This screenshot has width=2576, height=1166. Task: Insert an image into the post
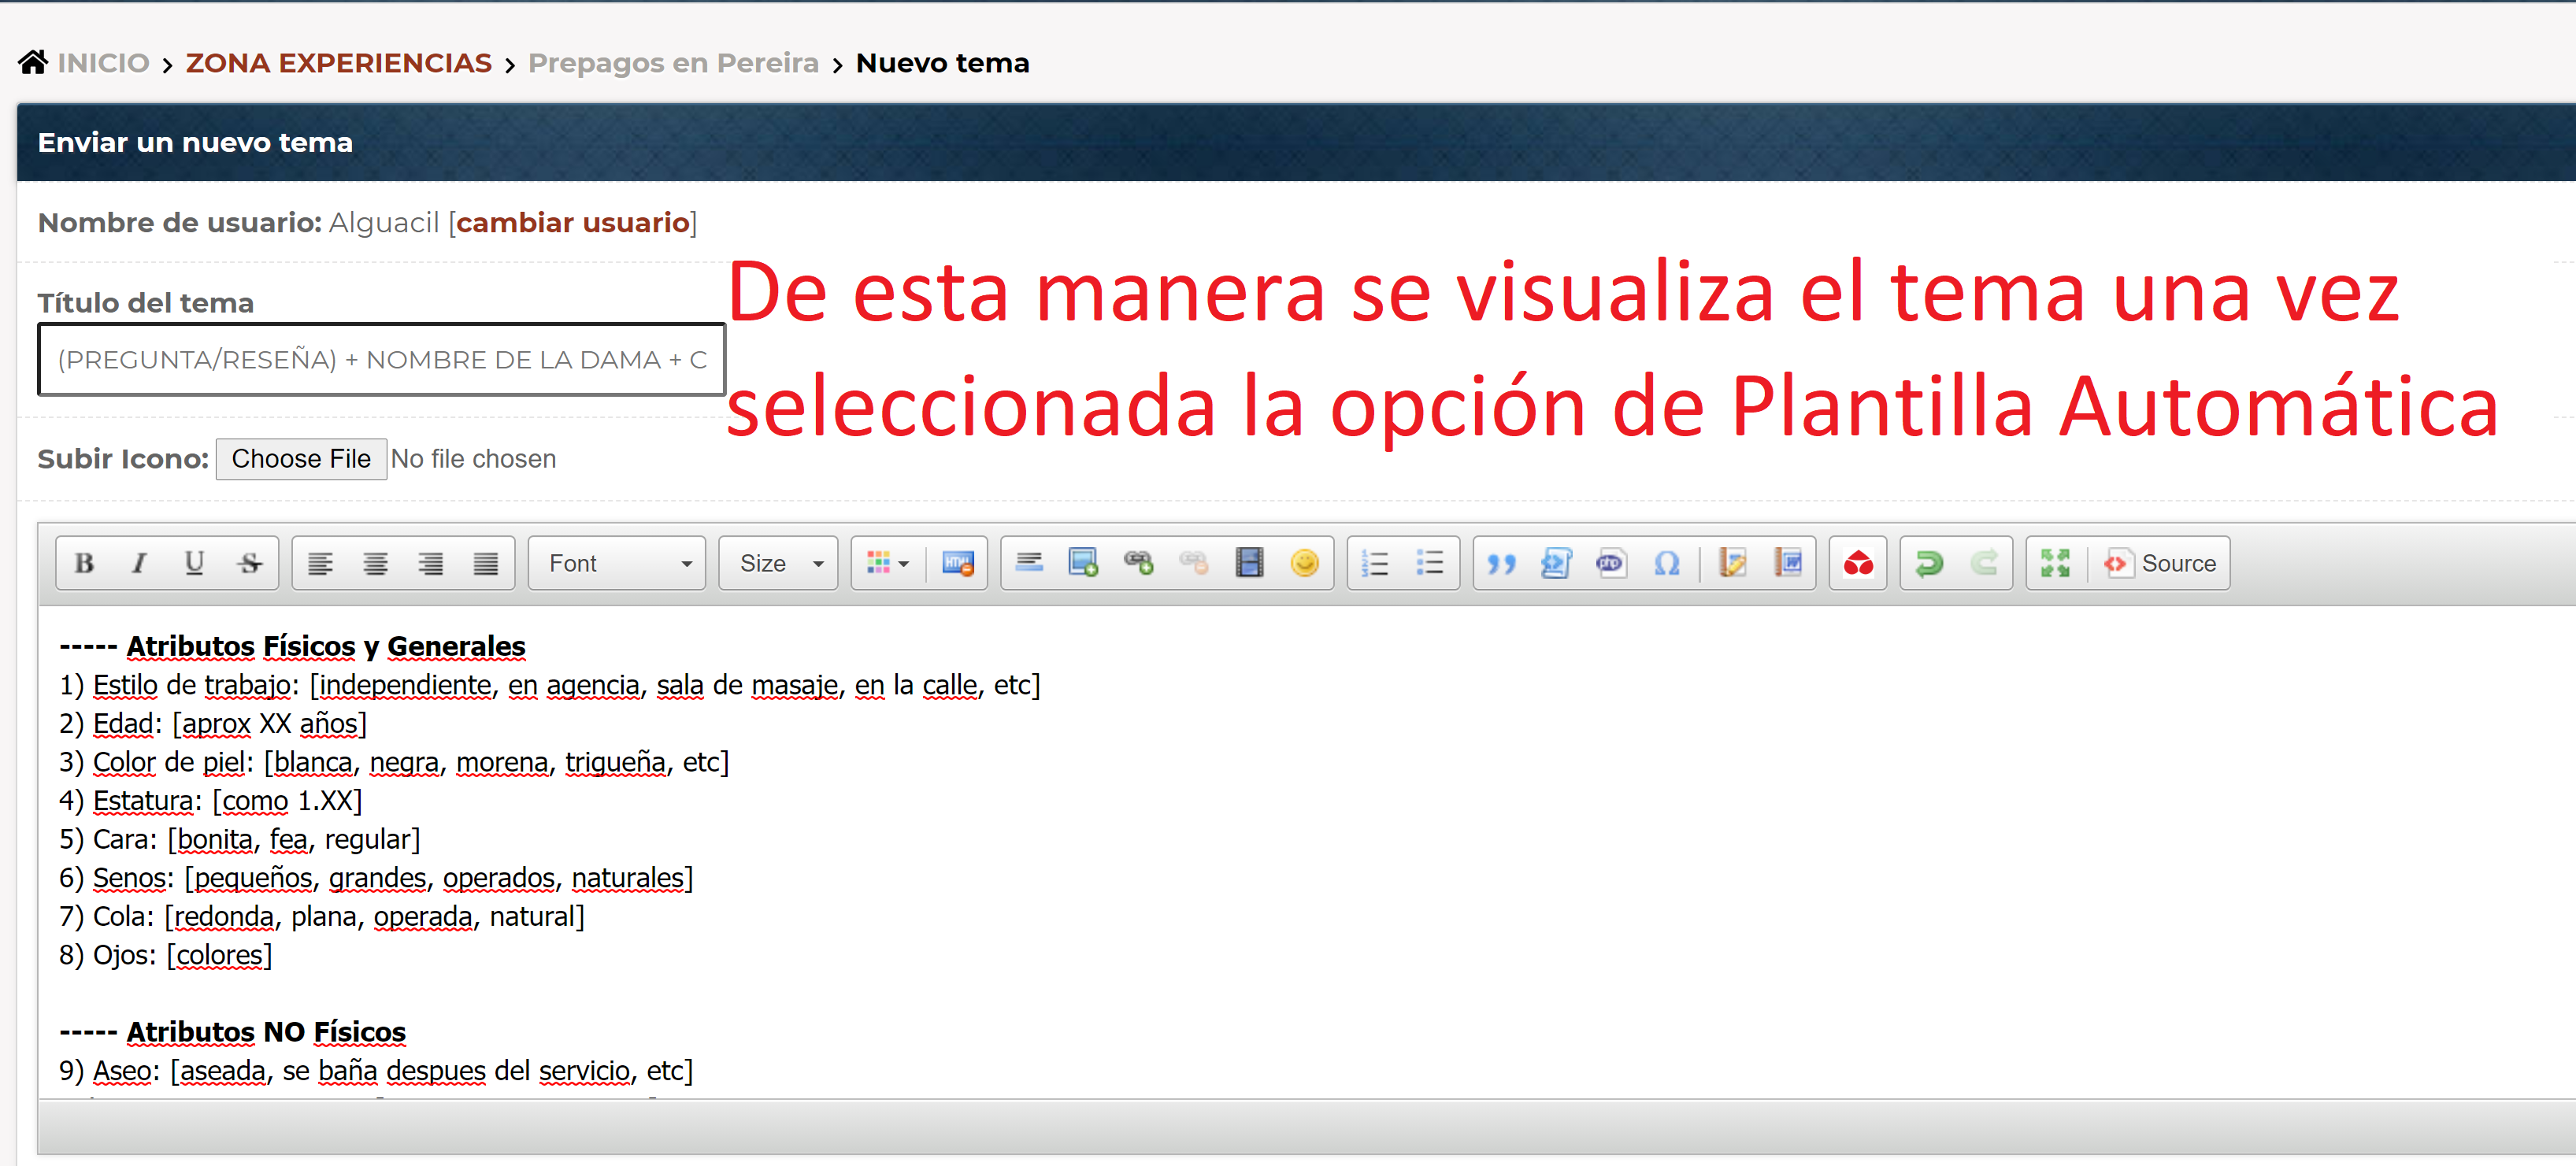(x=1083, y=563)
